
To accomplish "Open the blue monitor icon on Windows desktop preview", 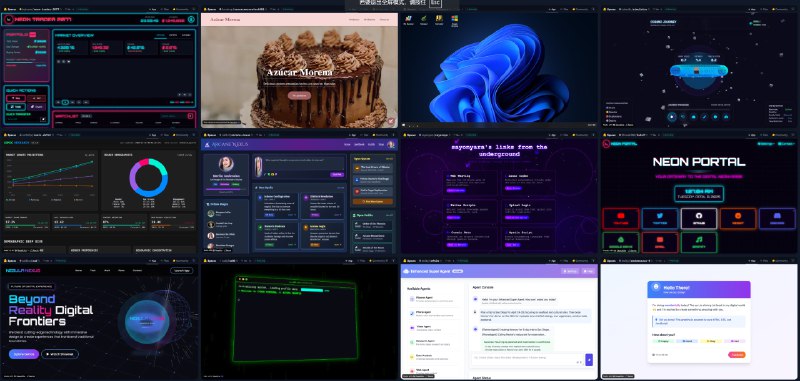I will pos(408,19).
